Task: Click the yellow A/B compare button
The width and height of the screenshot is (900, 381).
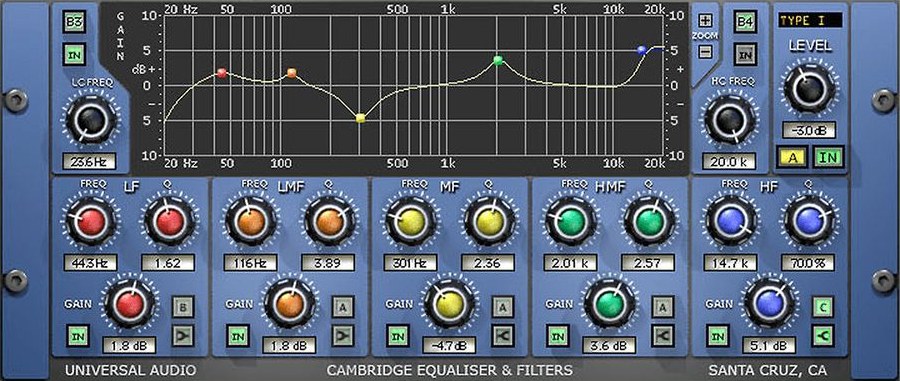Action: pyautogui.click(x=793, y=158)
